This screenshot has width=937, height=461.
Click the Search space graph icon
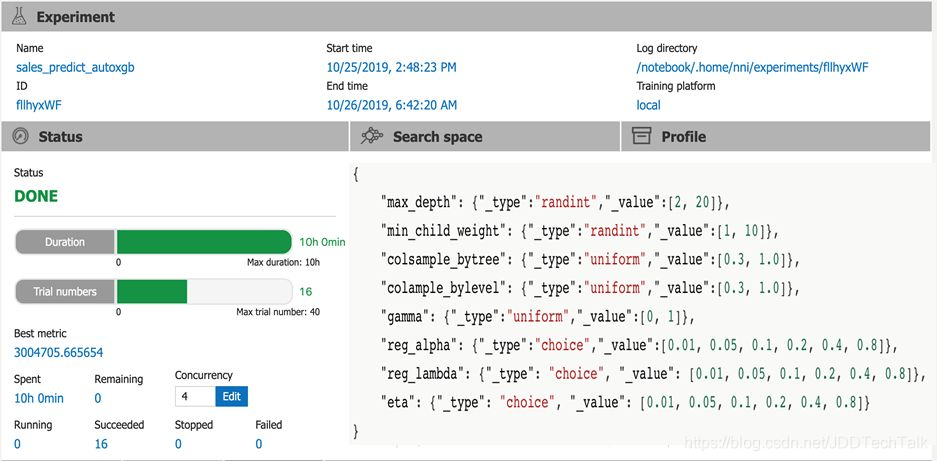(x=372, y=136)
